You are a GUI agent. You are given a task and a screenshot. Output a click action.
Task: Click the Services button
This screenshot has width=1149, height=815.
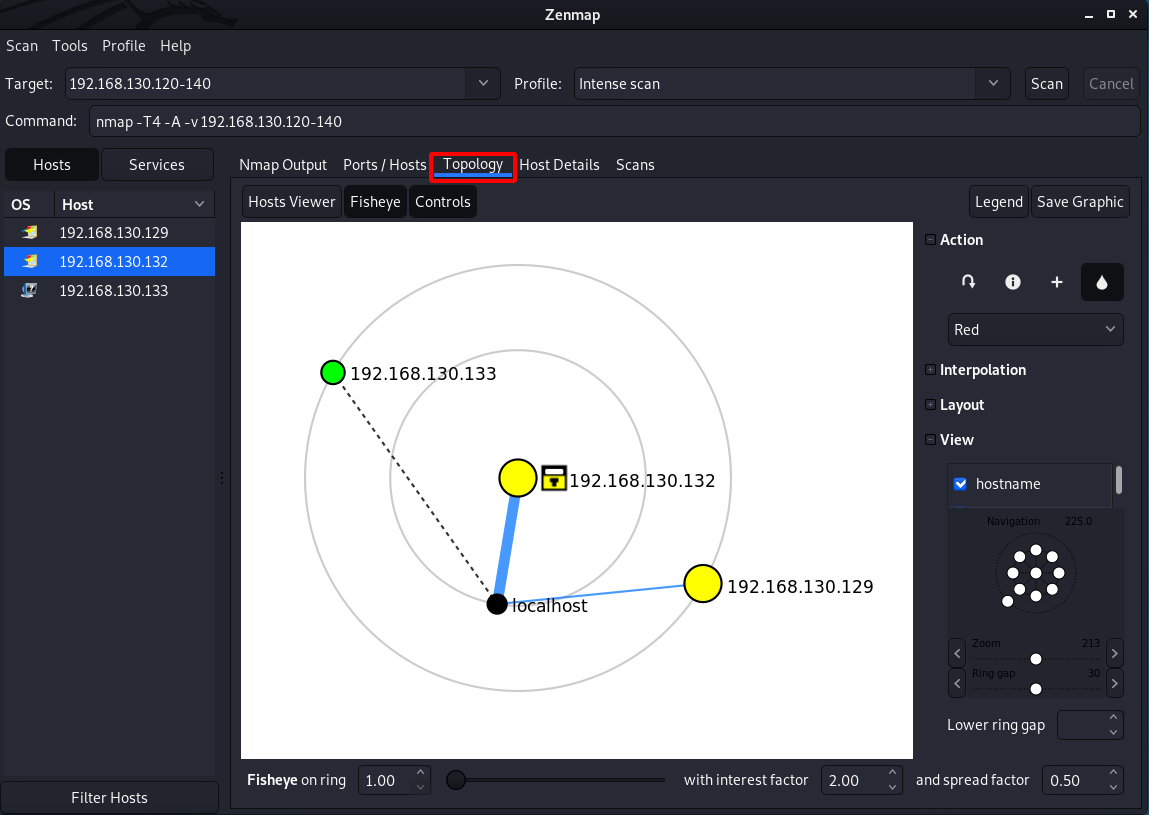pos(157,165)
